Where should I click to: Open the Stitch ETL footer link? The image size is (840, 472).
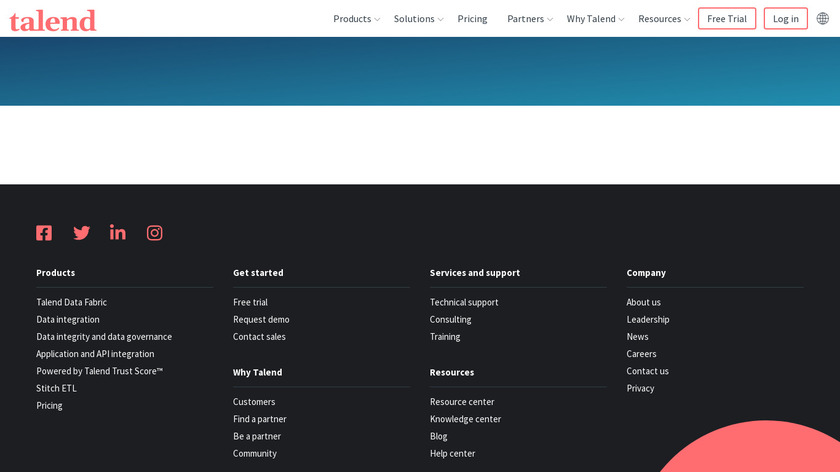(56, 388)
